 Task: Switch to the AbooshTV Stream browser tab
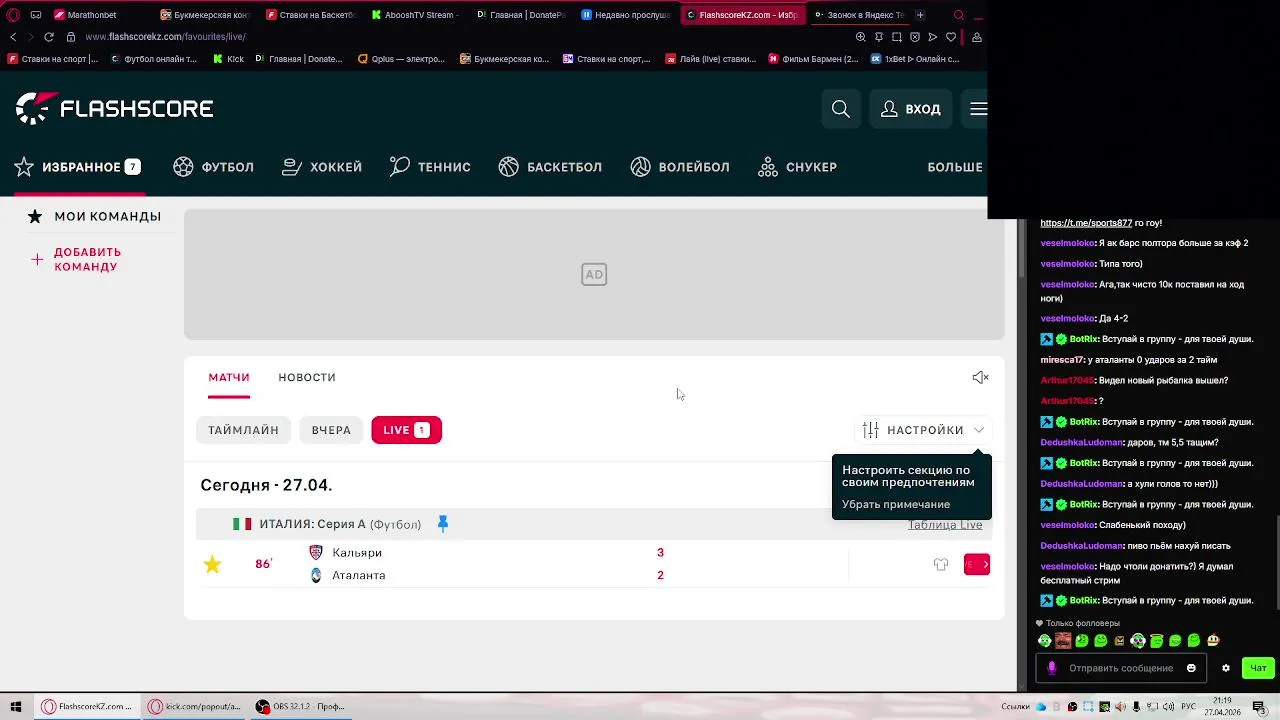(x=415, y=15)
